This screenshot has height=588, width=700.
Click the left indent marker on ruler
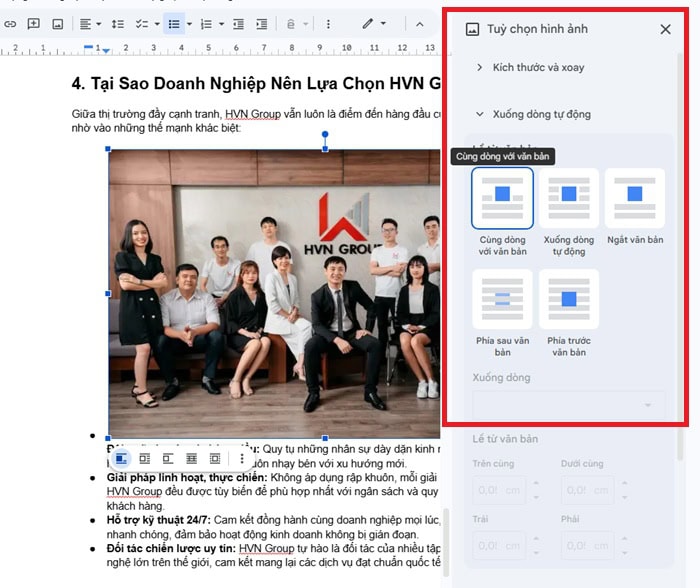point(106,51)
